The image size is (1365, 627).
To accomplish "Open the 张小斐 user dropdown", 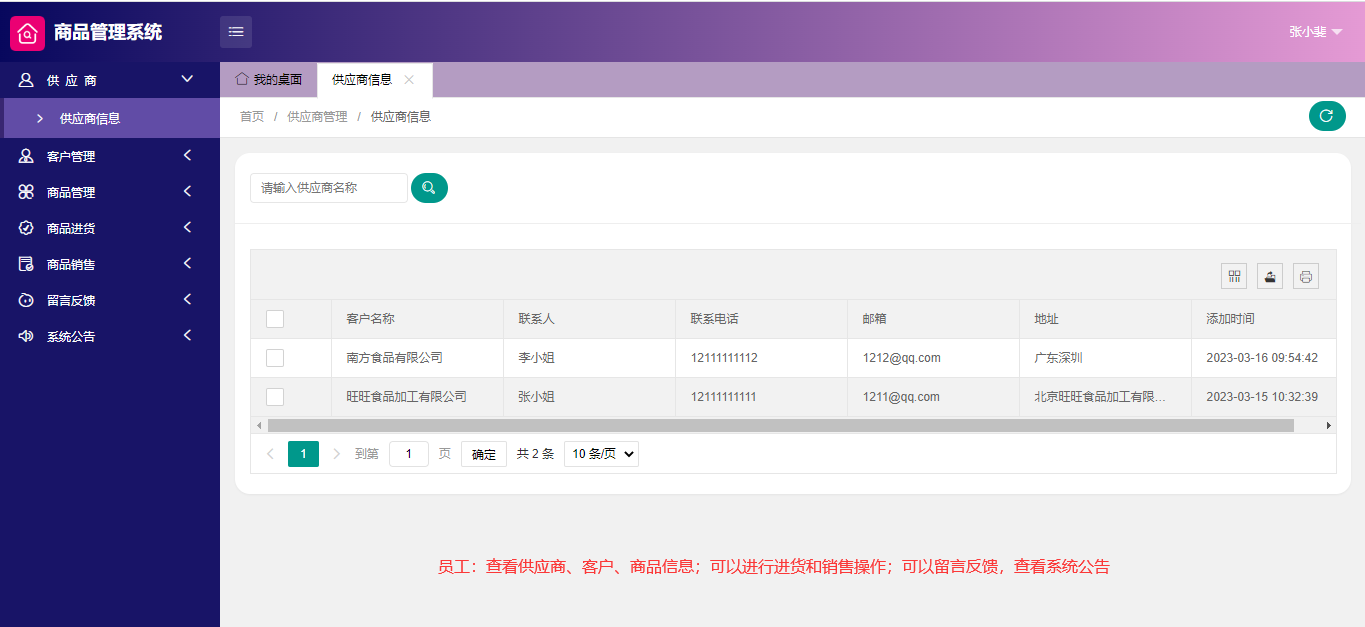I will point(1315,32).
